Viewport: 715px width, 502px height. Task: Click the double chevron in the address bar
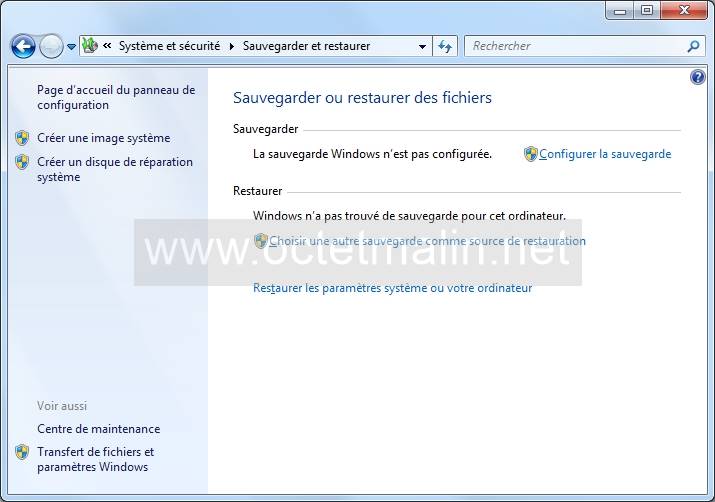107,46
